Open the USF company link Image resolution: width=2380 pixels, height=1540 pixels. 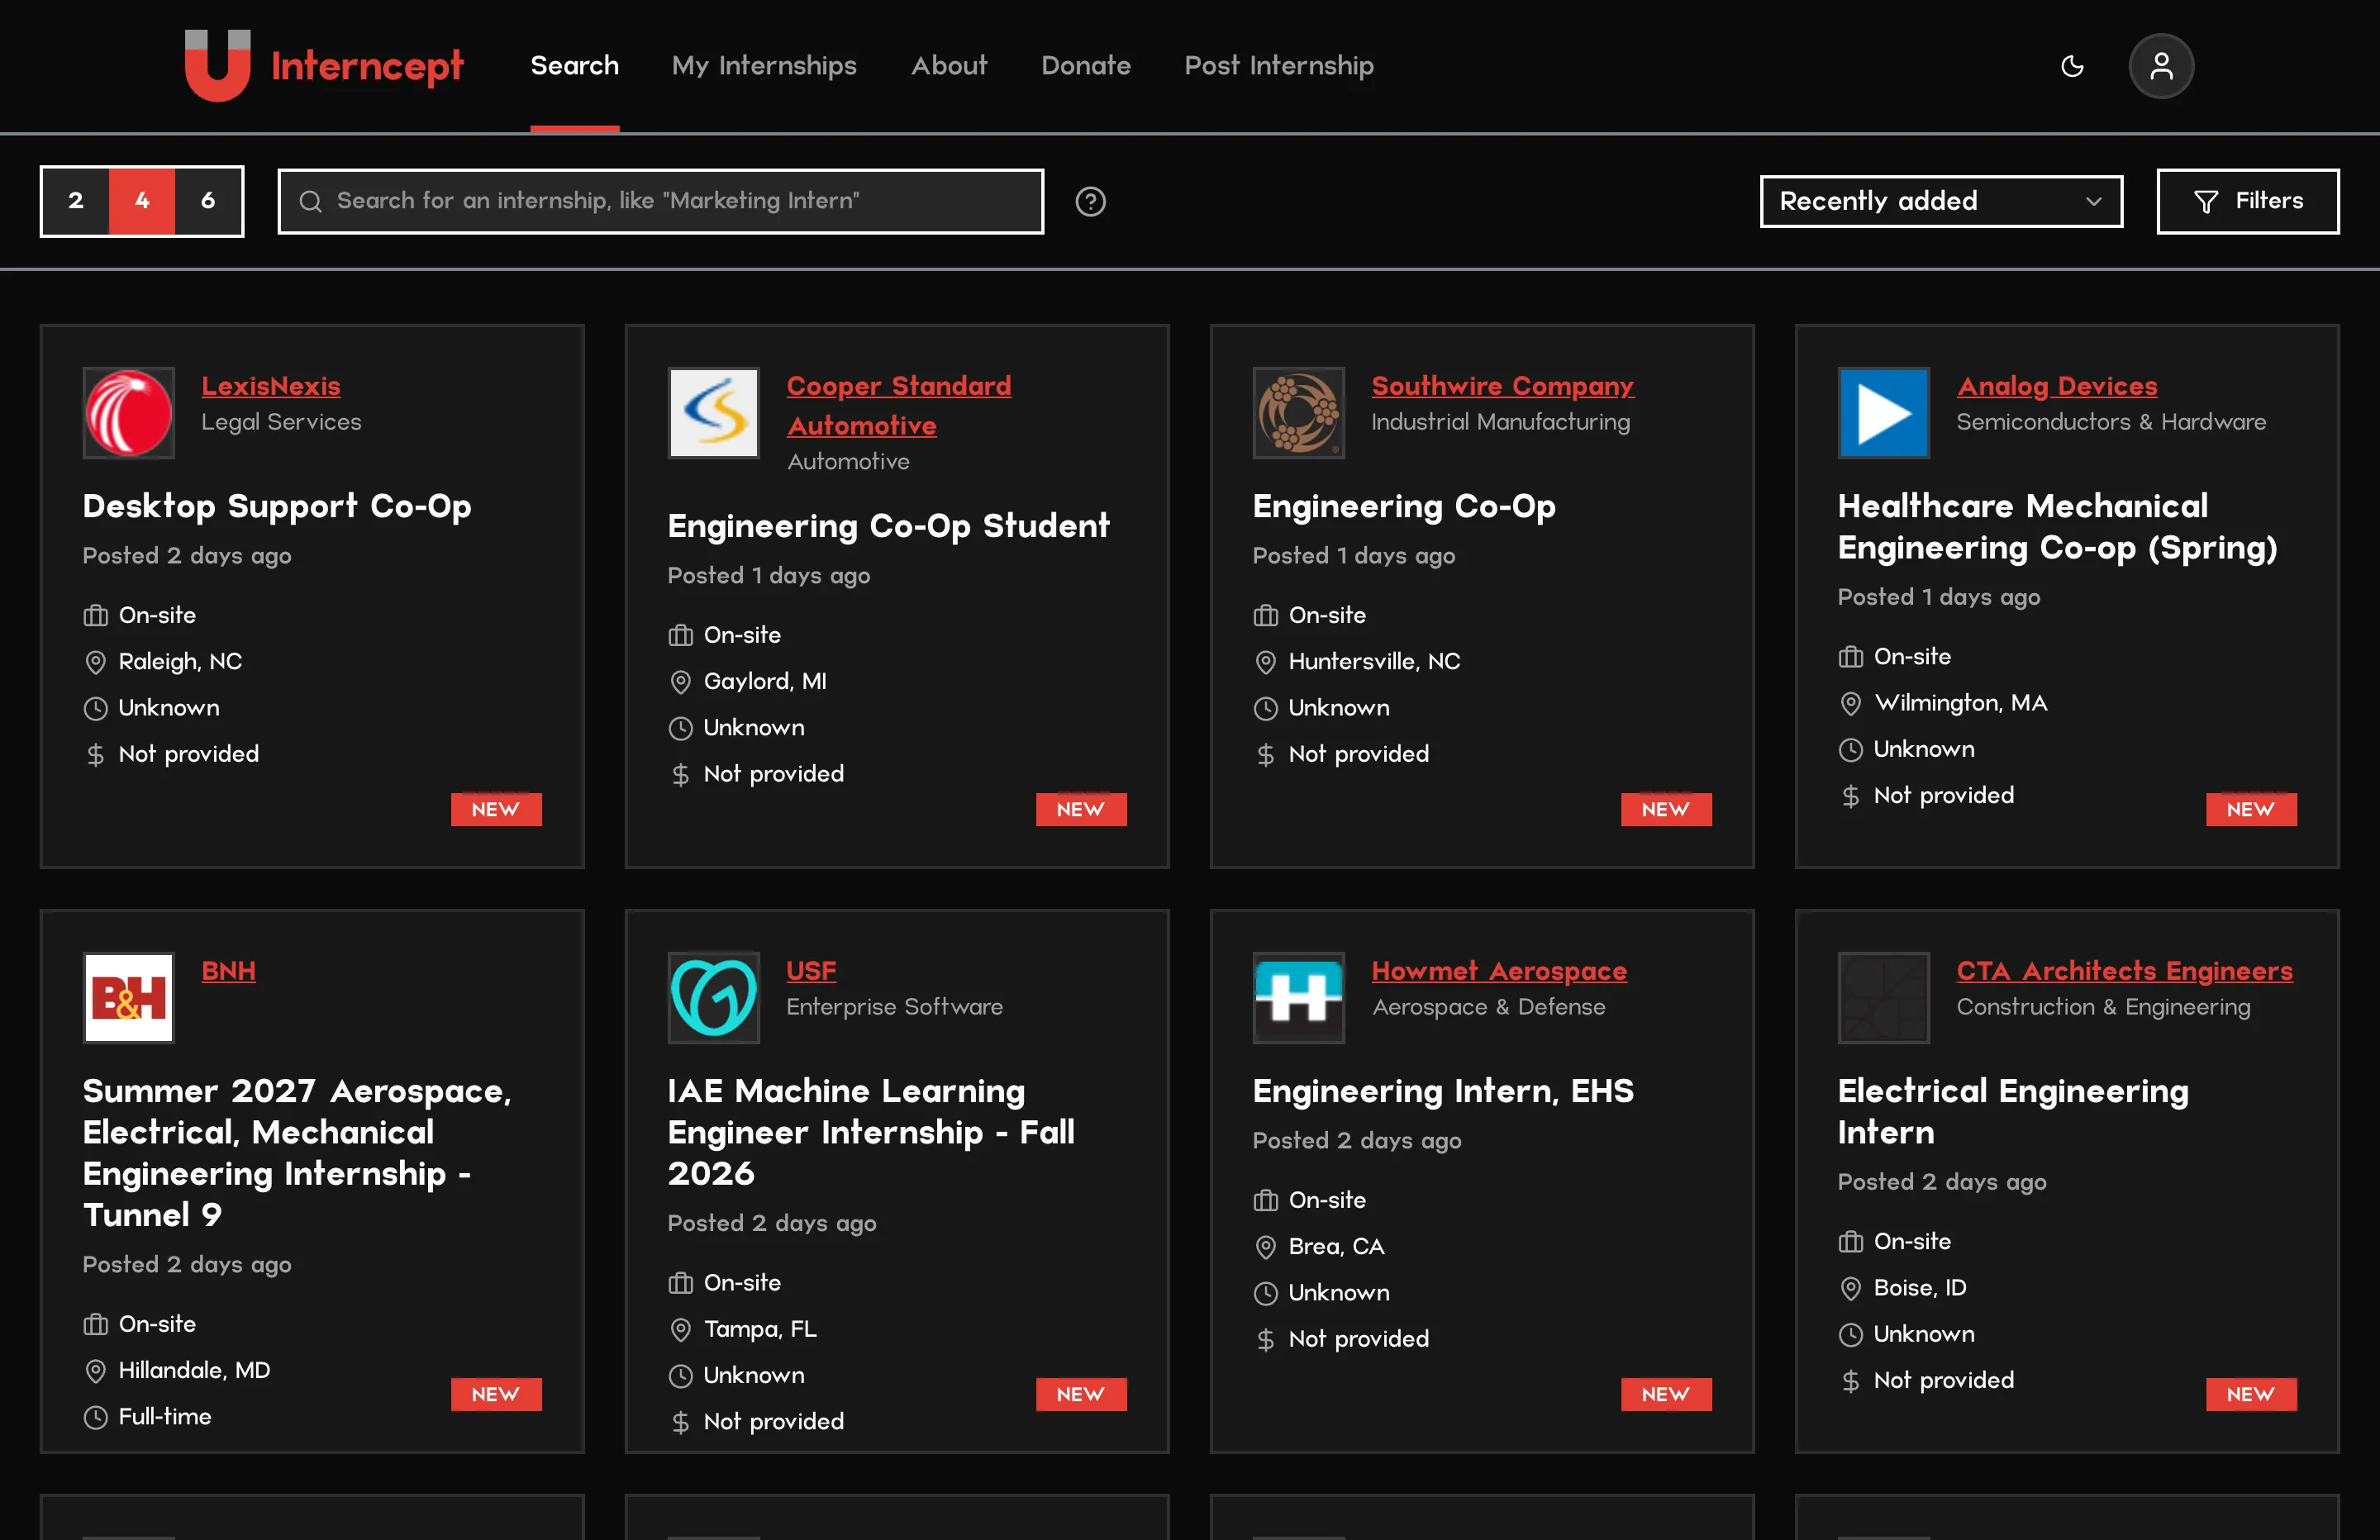(811, 971)
